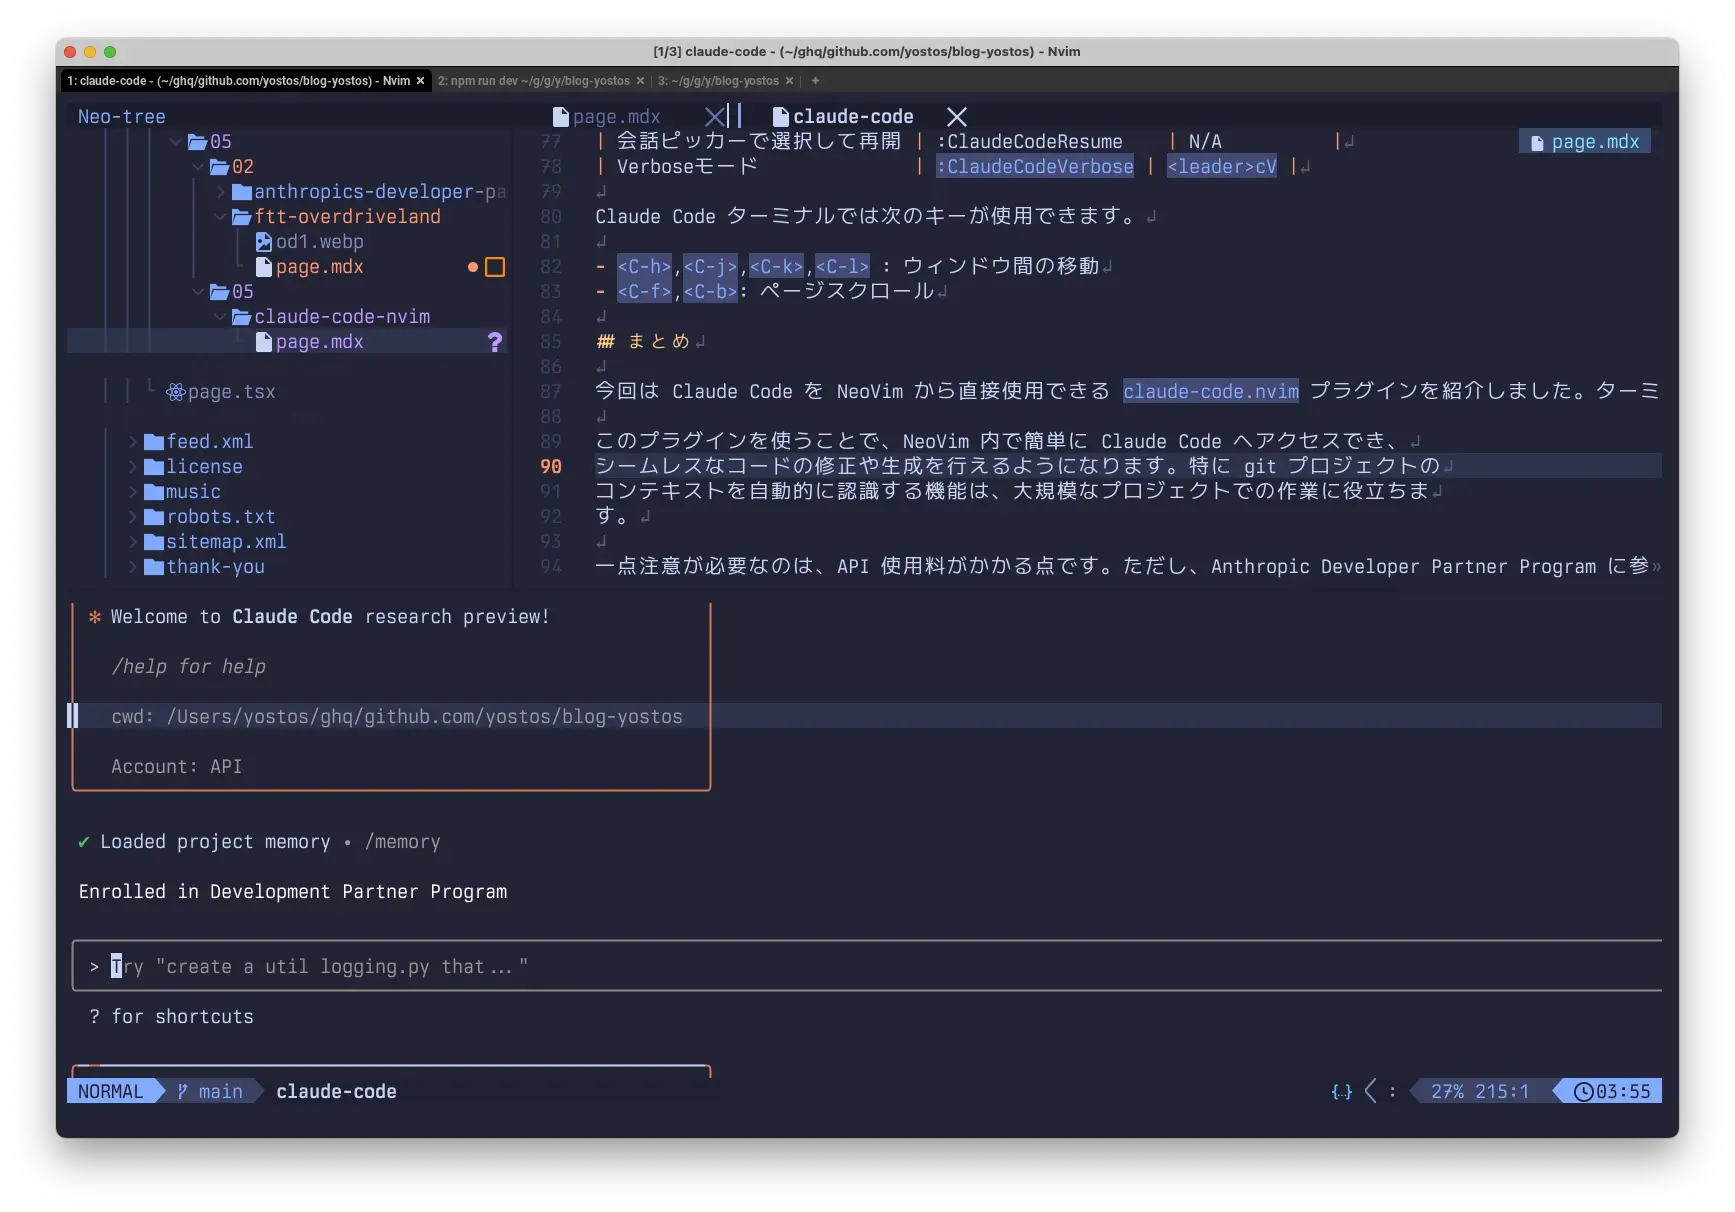The width and height of the screenshot is (1735, 1212).
Task: Switch to the npm run dev terminal tab
Action: (533, 81)
